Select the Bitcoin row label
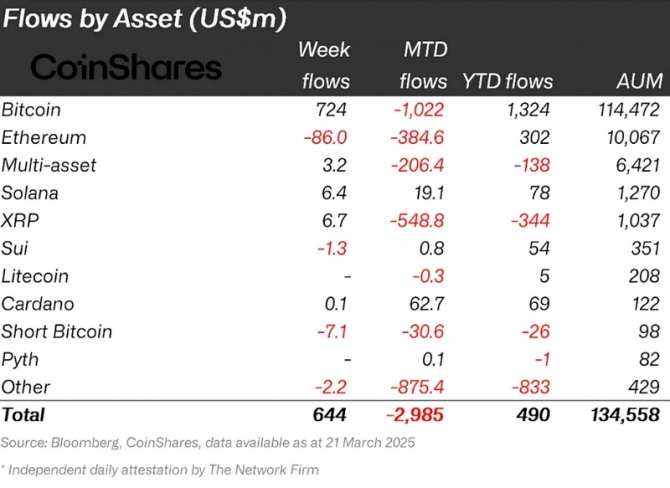670x488 pixels. click(x=32, y=109)
